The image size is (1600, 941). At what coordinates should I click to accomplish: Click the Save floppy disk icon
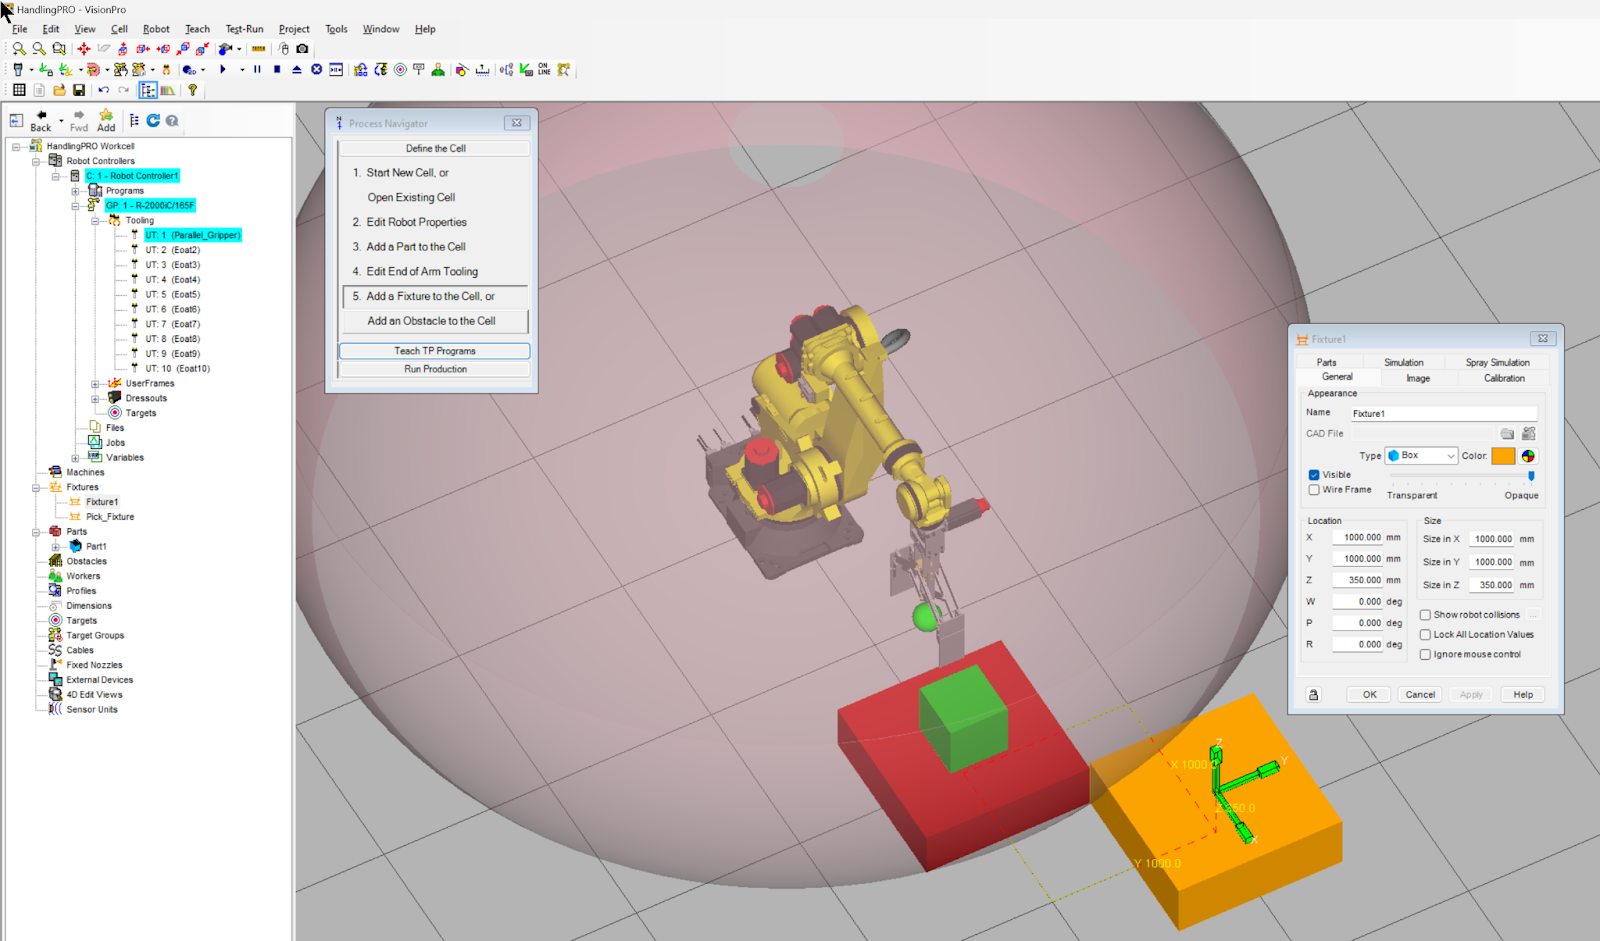click(79, 90)
